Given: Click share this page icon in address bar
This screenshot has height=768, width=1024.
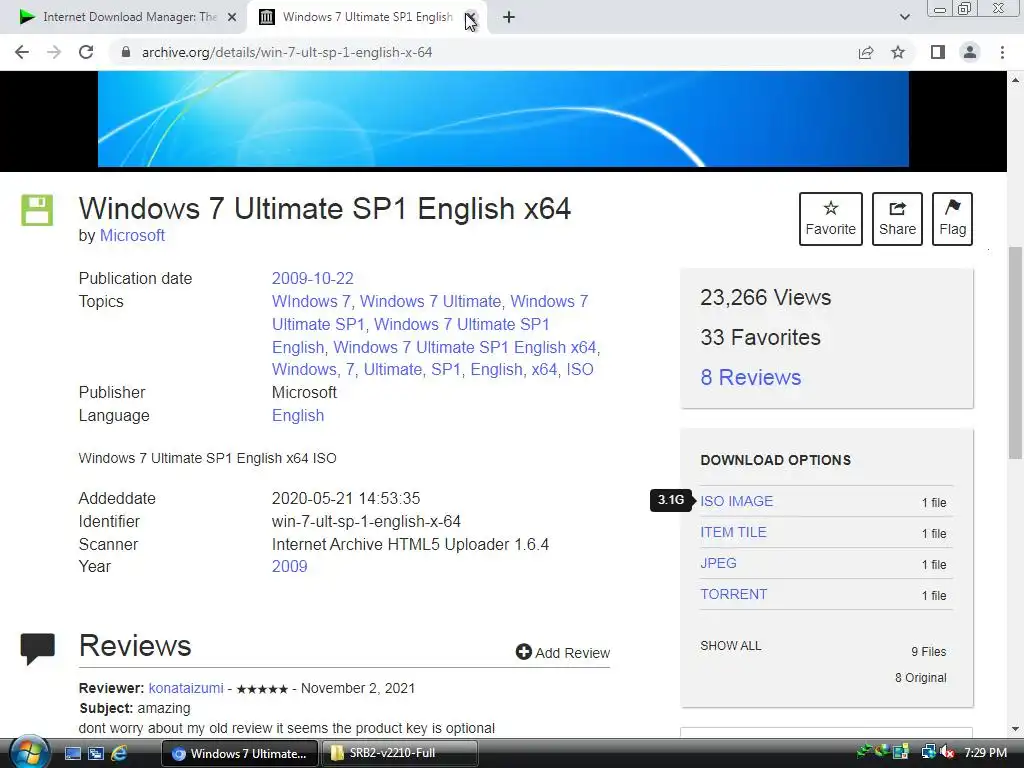Looking at the screenshot, I should click(866, 52).
